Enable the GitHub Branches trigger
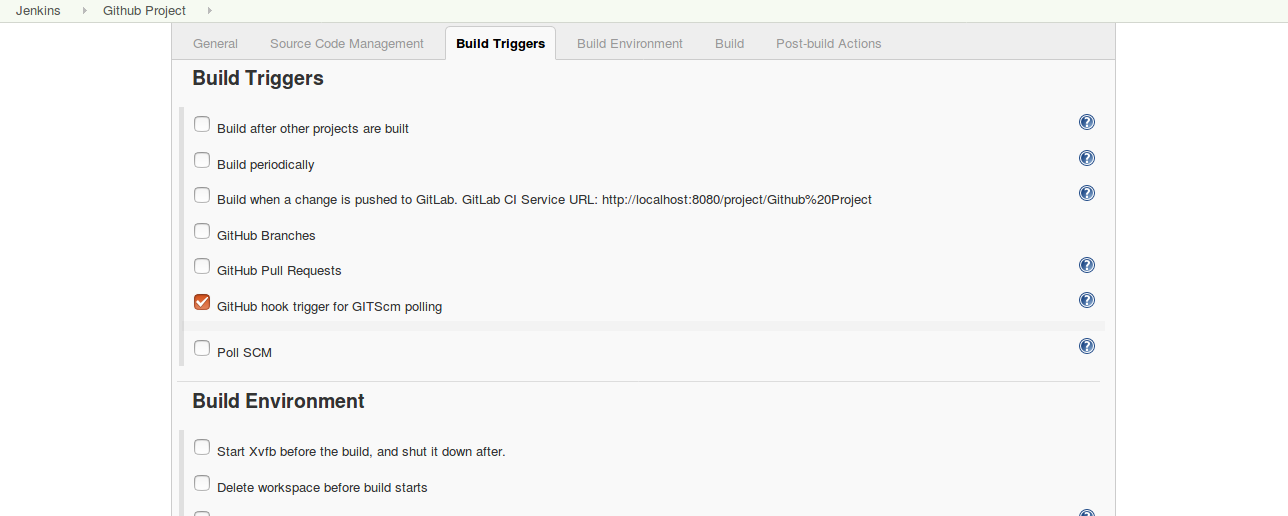Viewport: 1288px width, 516px height. tap(202, 231)
